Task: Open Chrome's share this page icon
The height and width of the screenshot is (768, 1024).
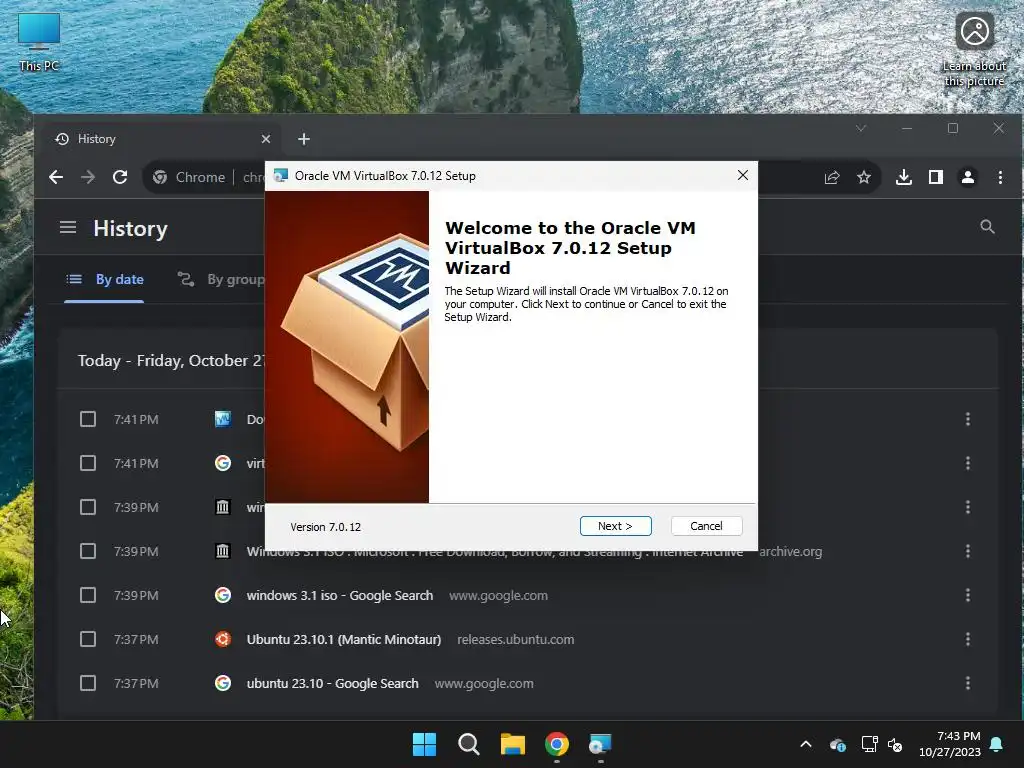Action: coord(831,177)
